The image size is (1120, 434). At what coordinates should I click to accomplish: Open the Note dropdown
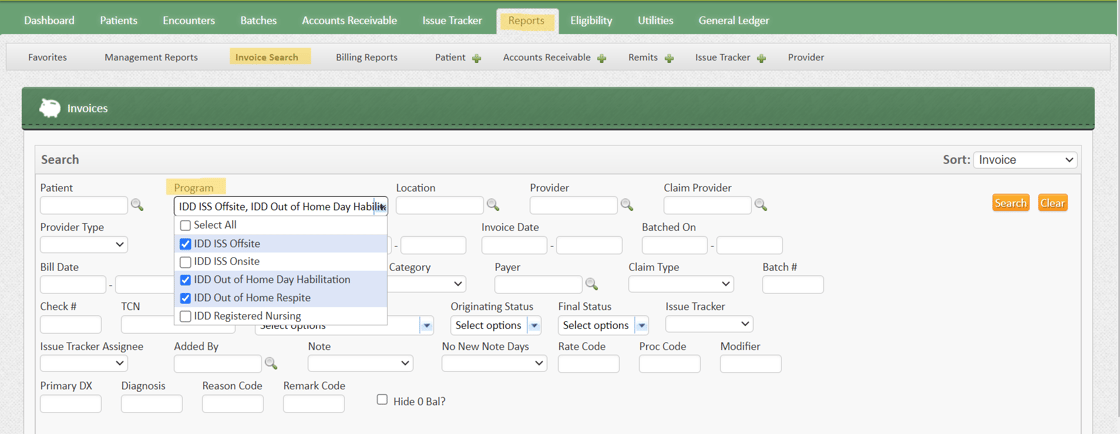[x=360, y=363]
